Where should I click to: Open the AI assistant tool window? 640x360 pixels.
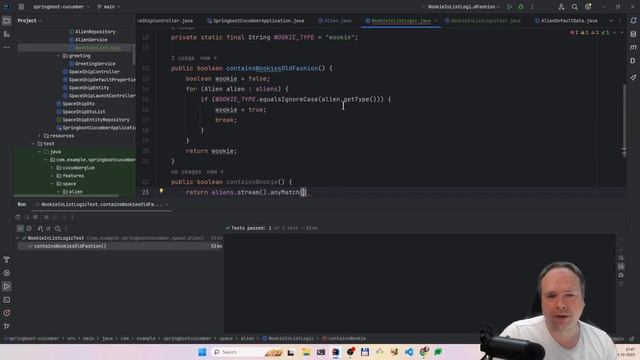click(633, 77)
